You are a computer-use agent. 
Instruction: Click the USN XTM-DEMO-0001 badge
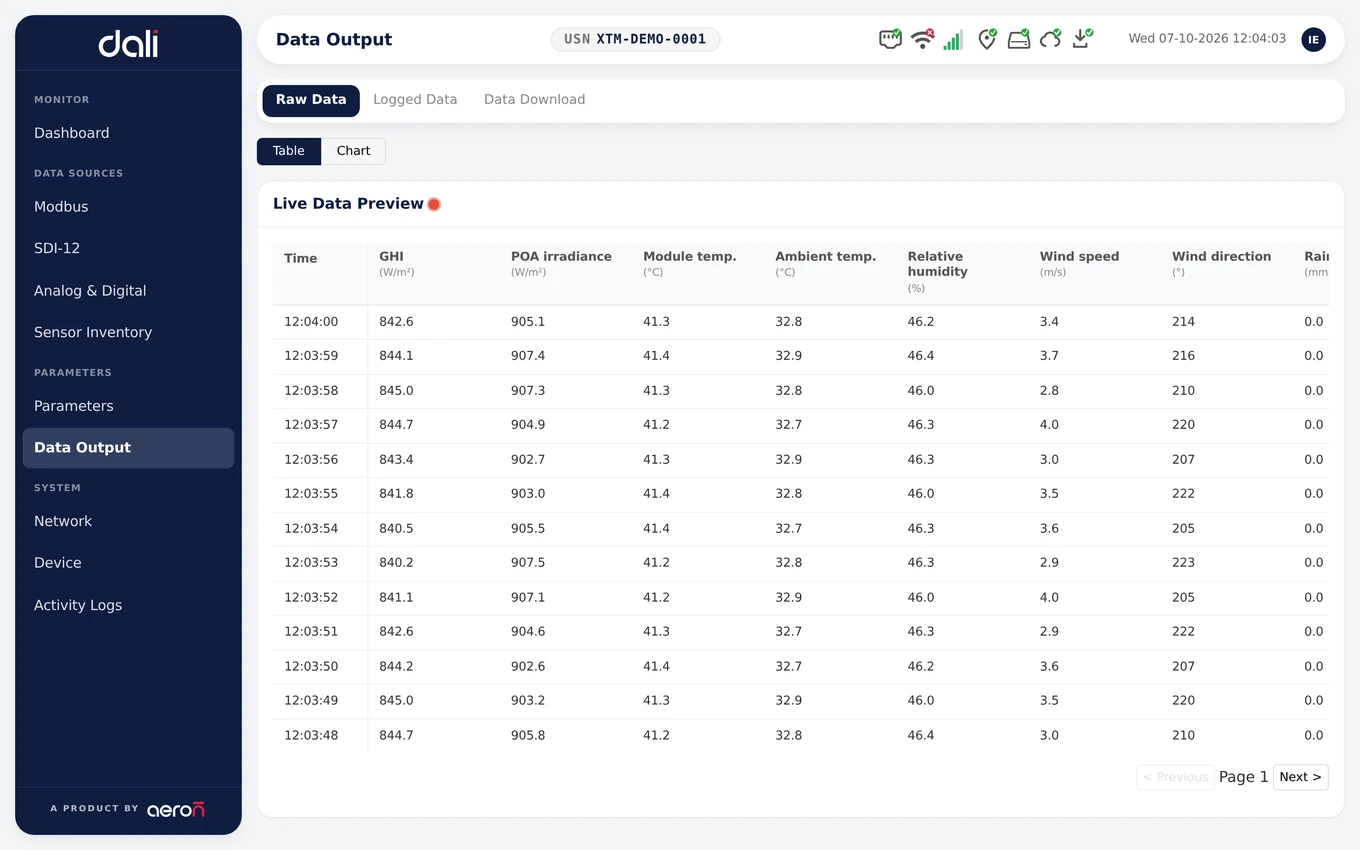(635, 39)
